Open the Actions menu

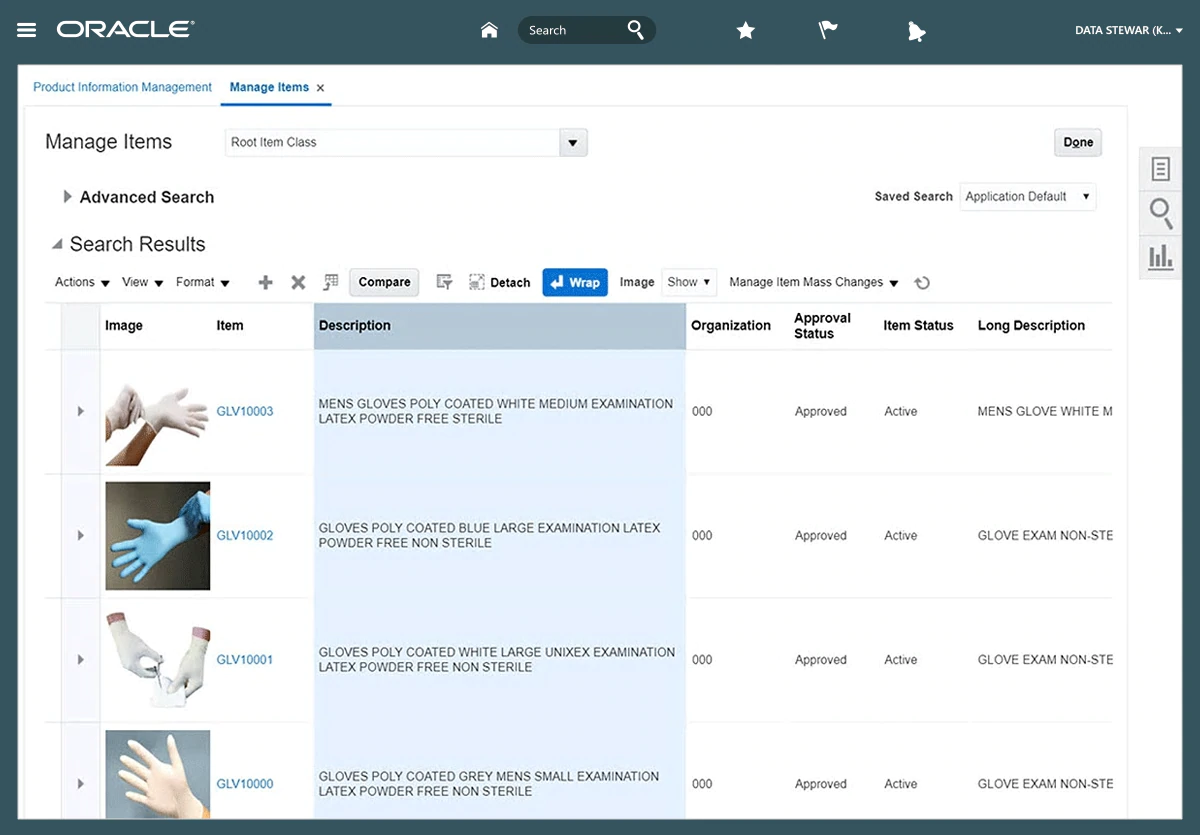point(82,283)
